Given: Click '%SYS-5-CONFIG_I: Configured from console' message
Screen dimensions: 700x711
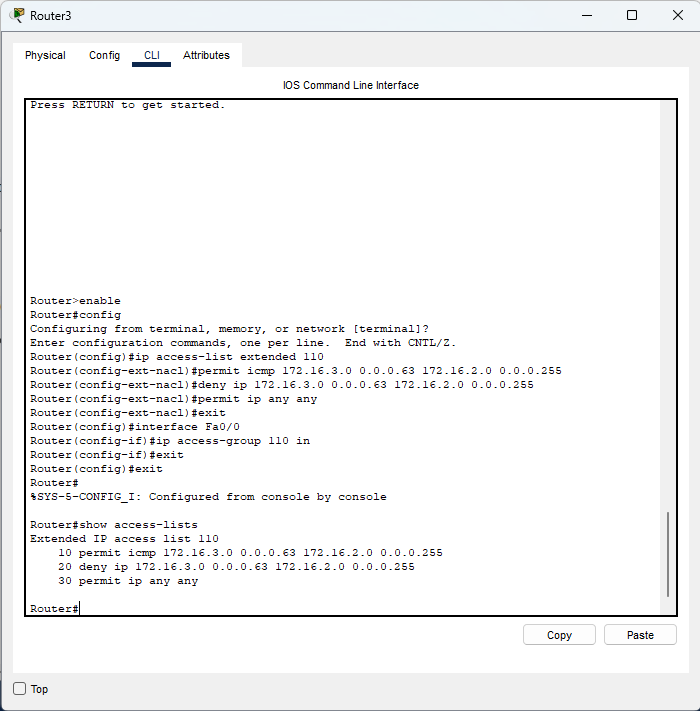Looking at the screenshot, I should (208, 497).
